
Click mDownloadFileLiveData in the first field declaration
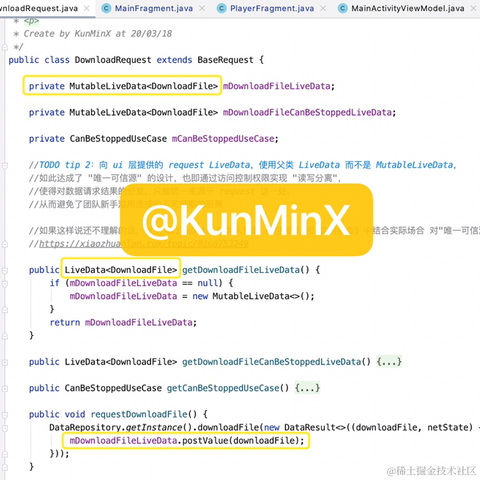click(276, 86)
